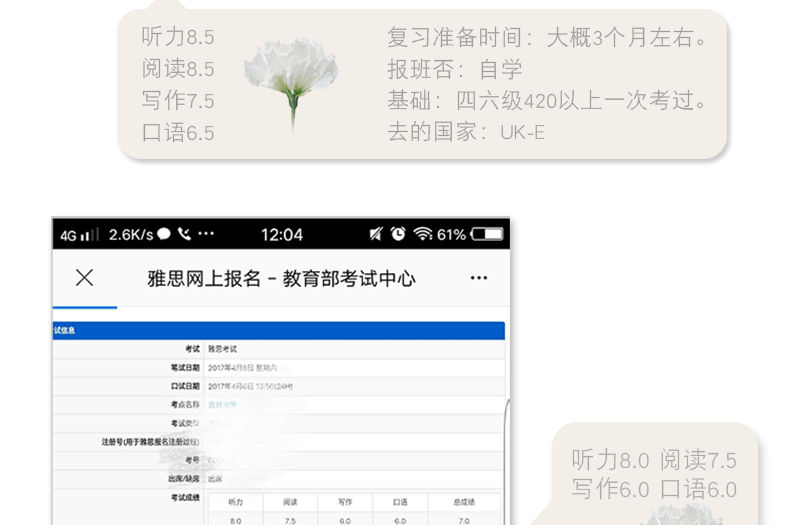790x525 pixels.
Task: Click the 8.0 listening score cell
Action: point(236,519)
